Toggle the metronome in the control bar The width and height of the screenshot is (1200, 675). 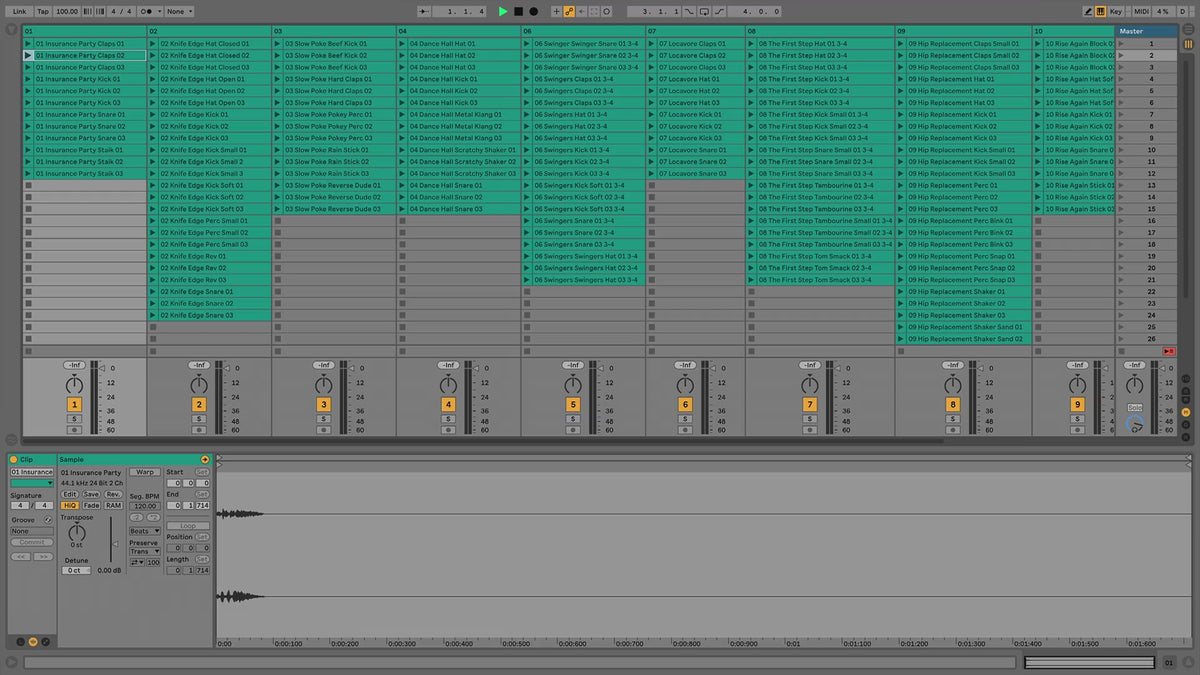click(150, 11)
